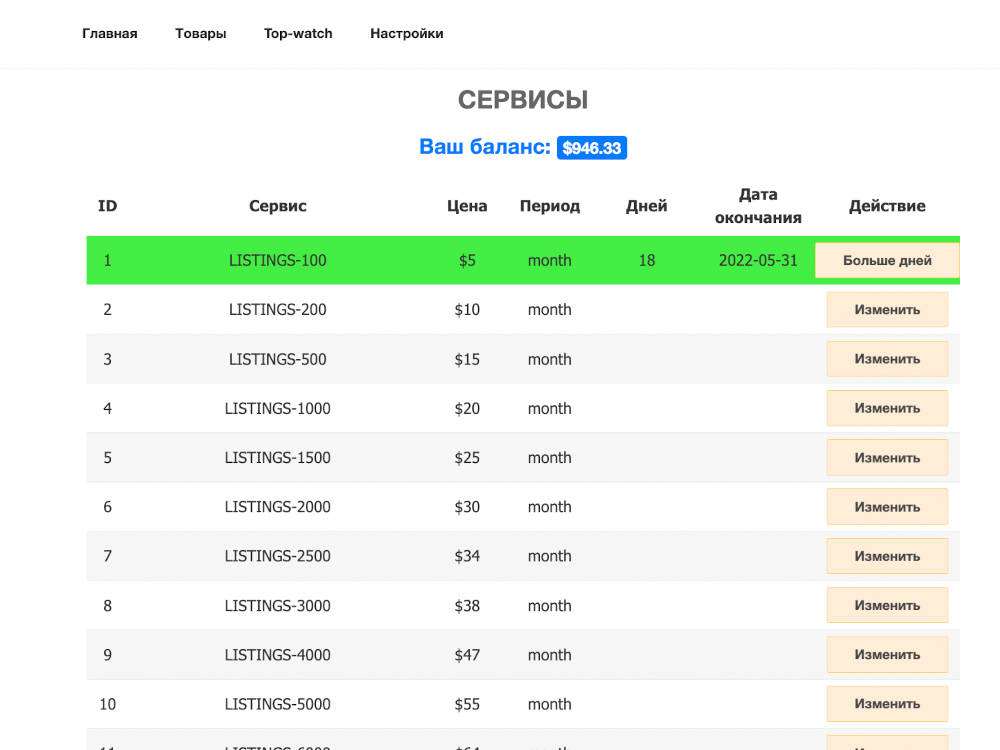Select the LISTINGS-5000 service name

click(x=277, y=703)
